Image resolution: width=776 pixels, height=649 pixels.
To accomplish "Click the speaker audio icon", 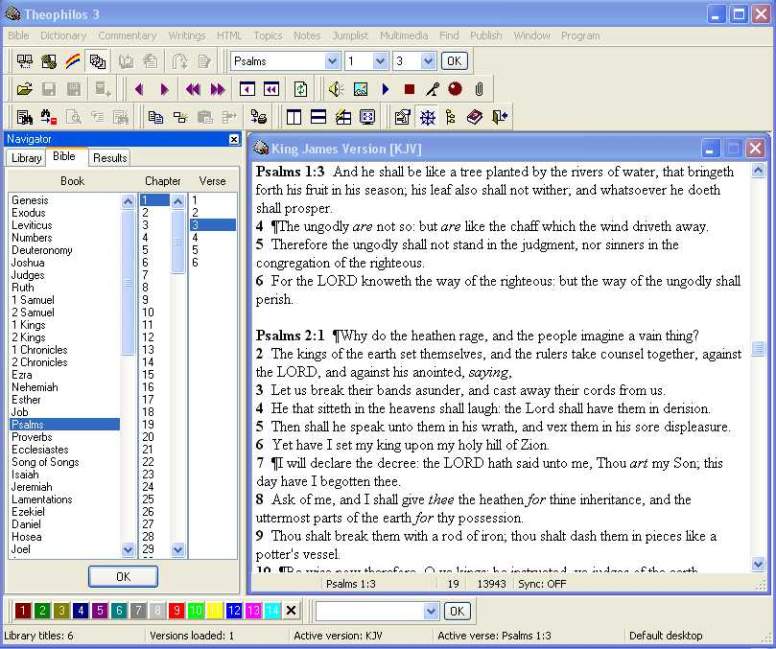I will coord(336,89).
